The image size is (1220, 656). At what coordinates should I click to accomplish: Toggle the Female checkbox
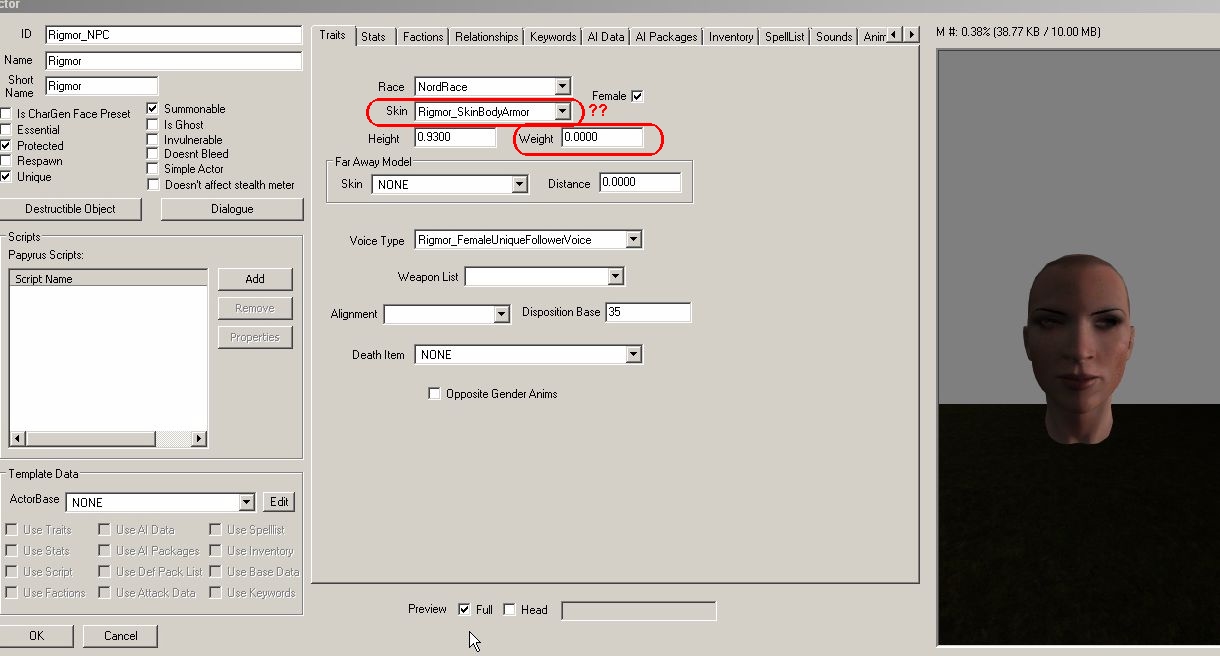637,96
